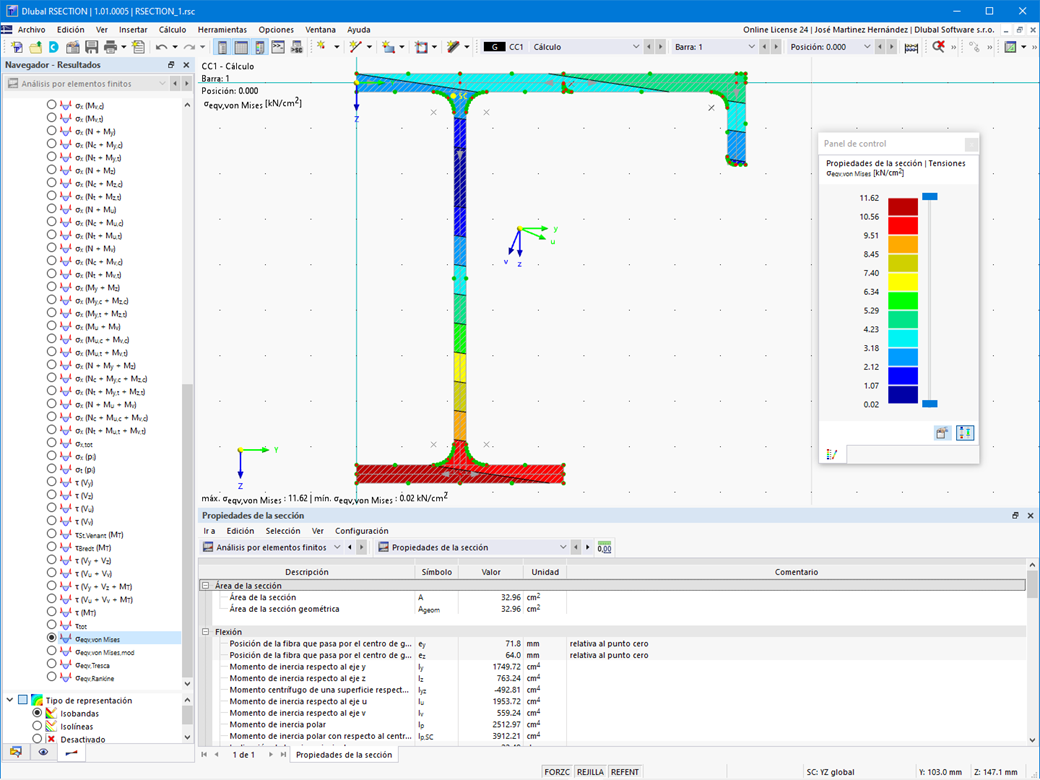Toggle the REJILLA status bar button
The height and width of the screenshot is (780, 1040).
590,772
